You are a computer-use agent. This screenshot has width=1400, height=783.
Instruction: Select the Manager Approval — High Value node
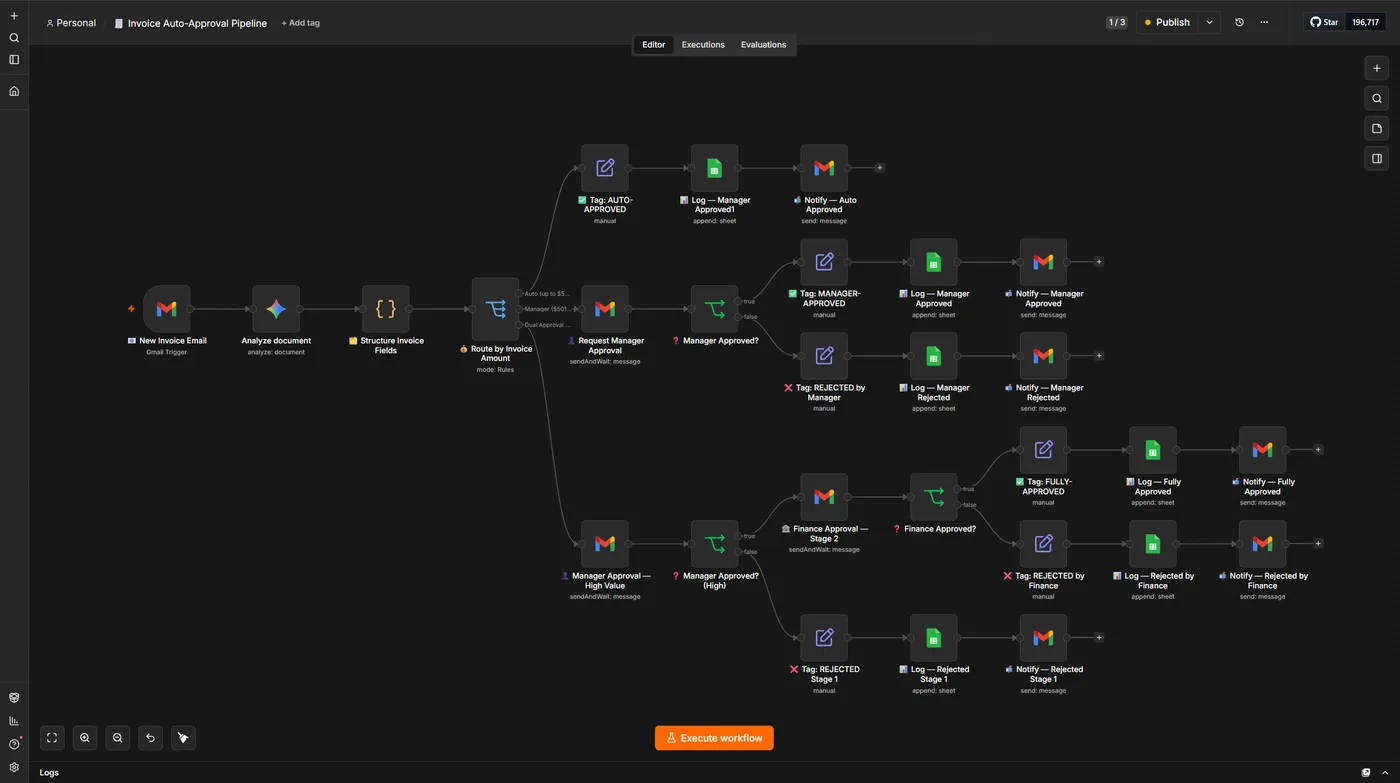point(605,544)
